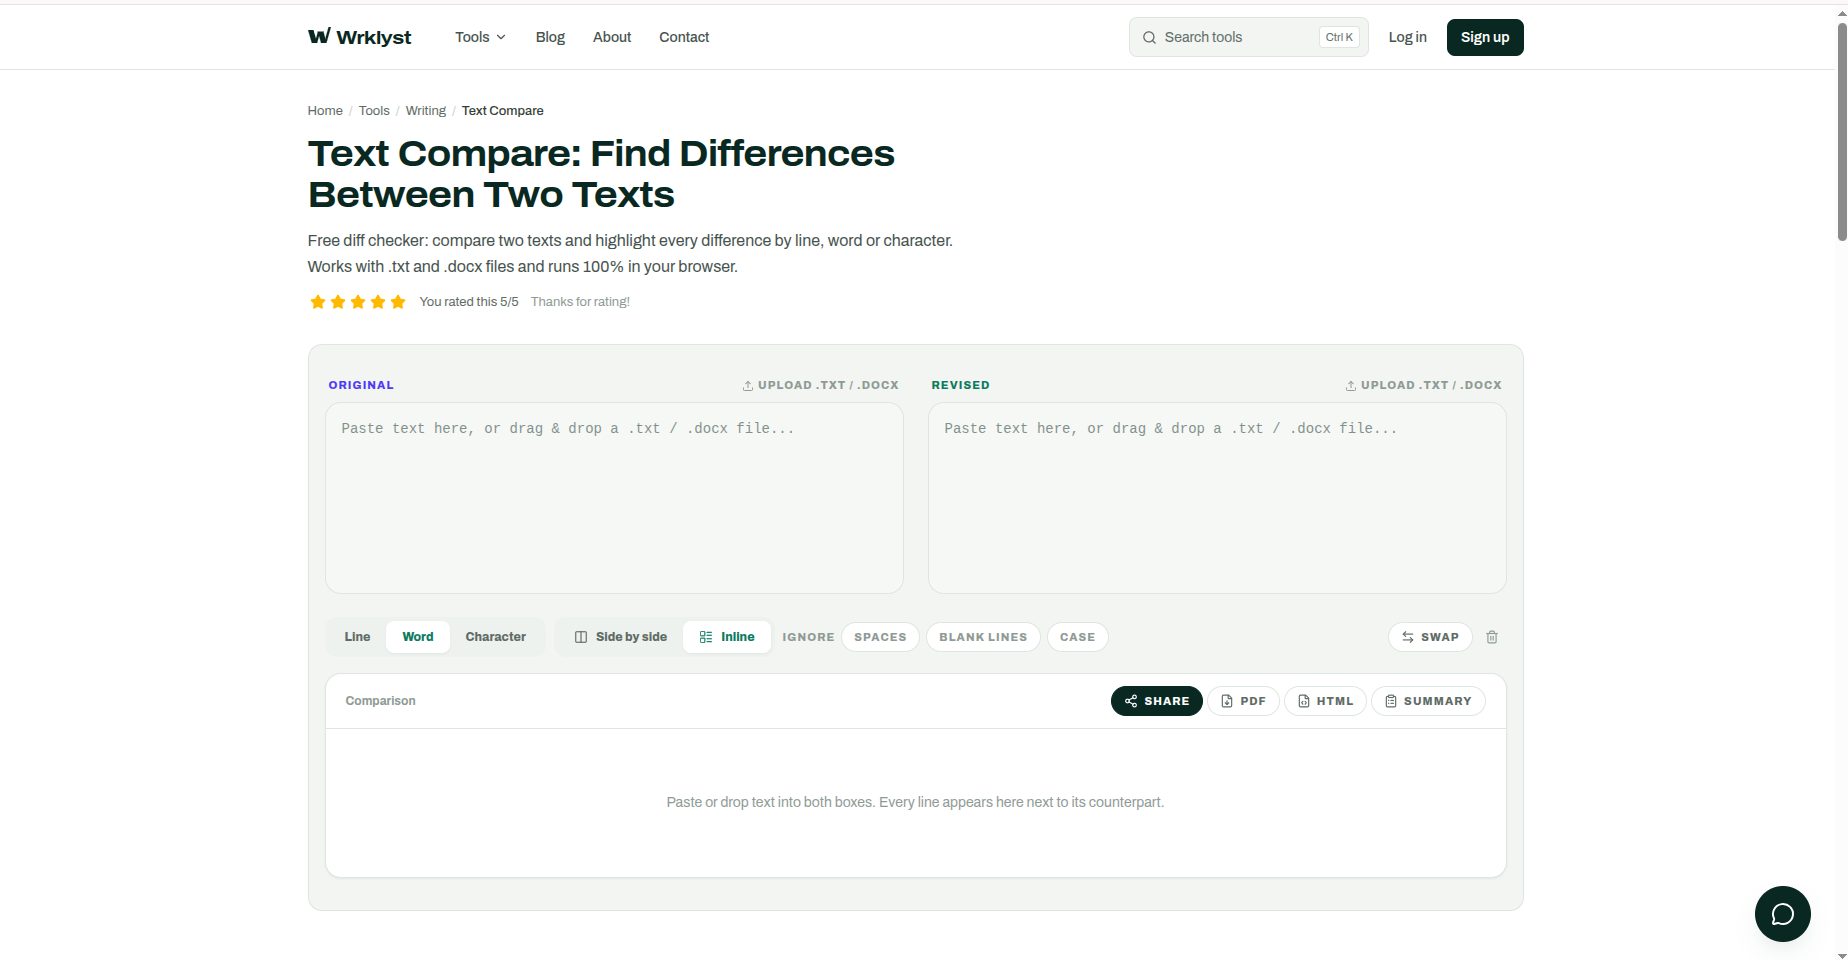Upload a file for the Revised text

coord(1423,385)
